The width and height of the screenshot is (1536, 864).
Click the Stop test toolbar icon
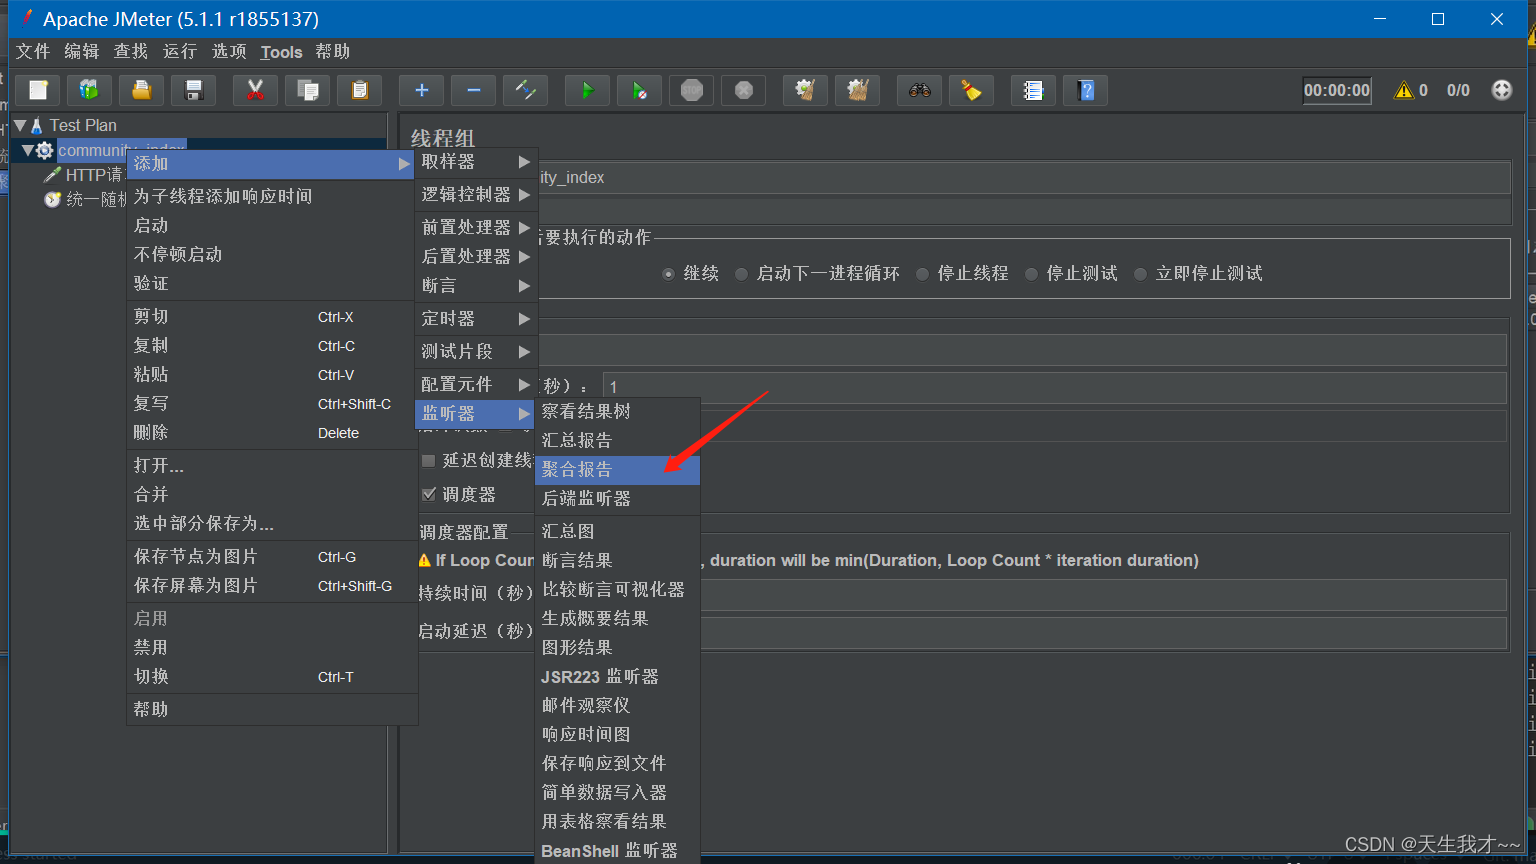691,90
